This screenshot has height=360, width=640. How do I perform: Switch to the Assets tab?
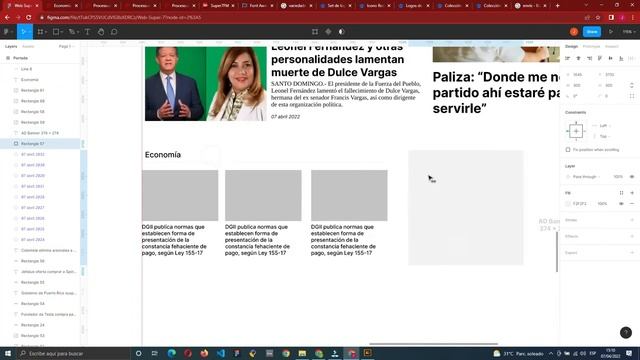tap(28, 47)
